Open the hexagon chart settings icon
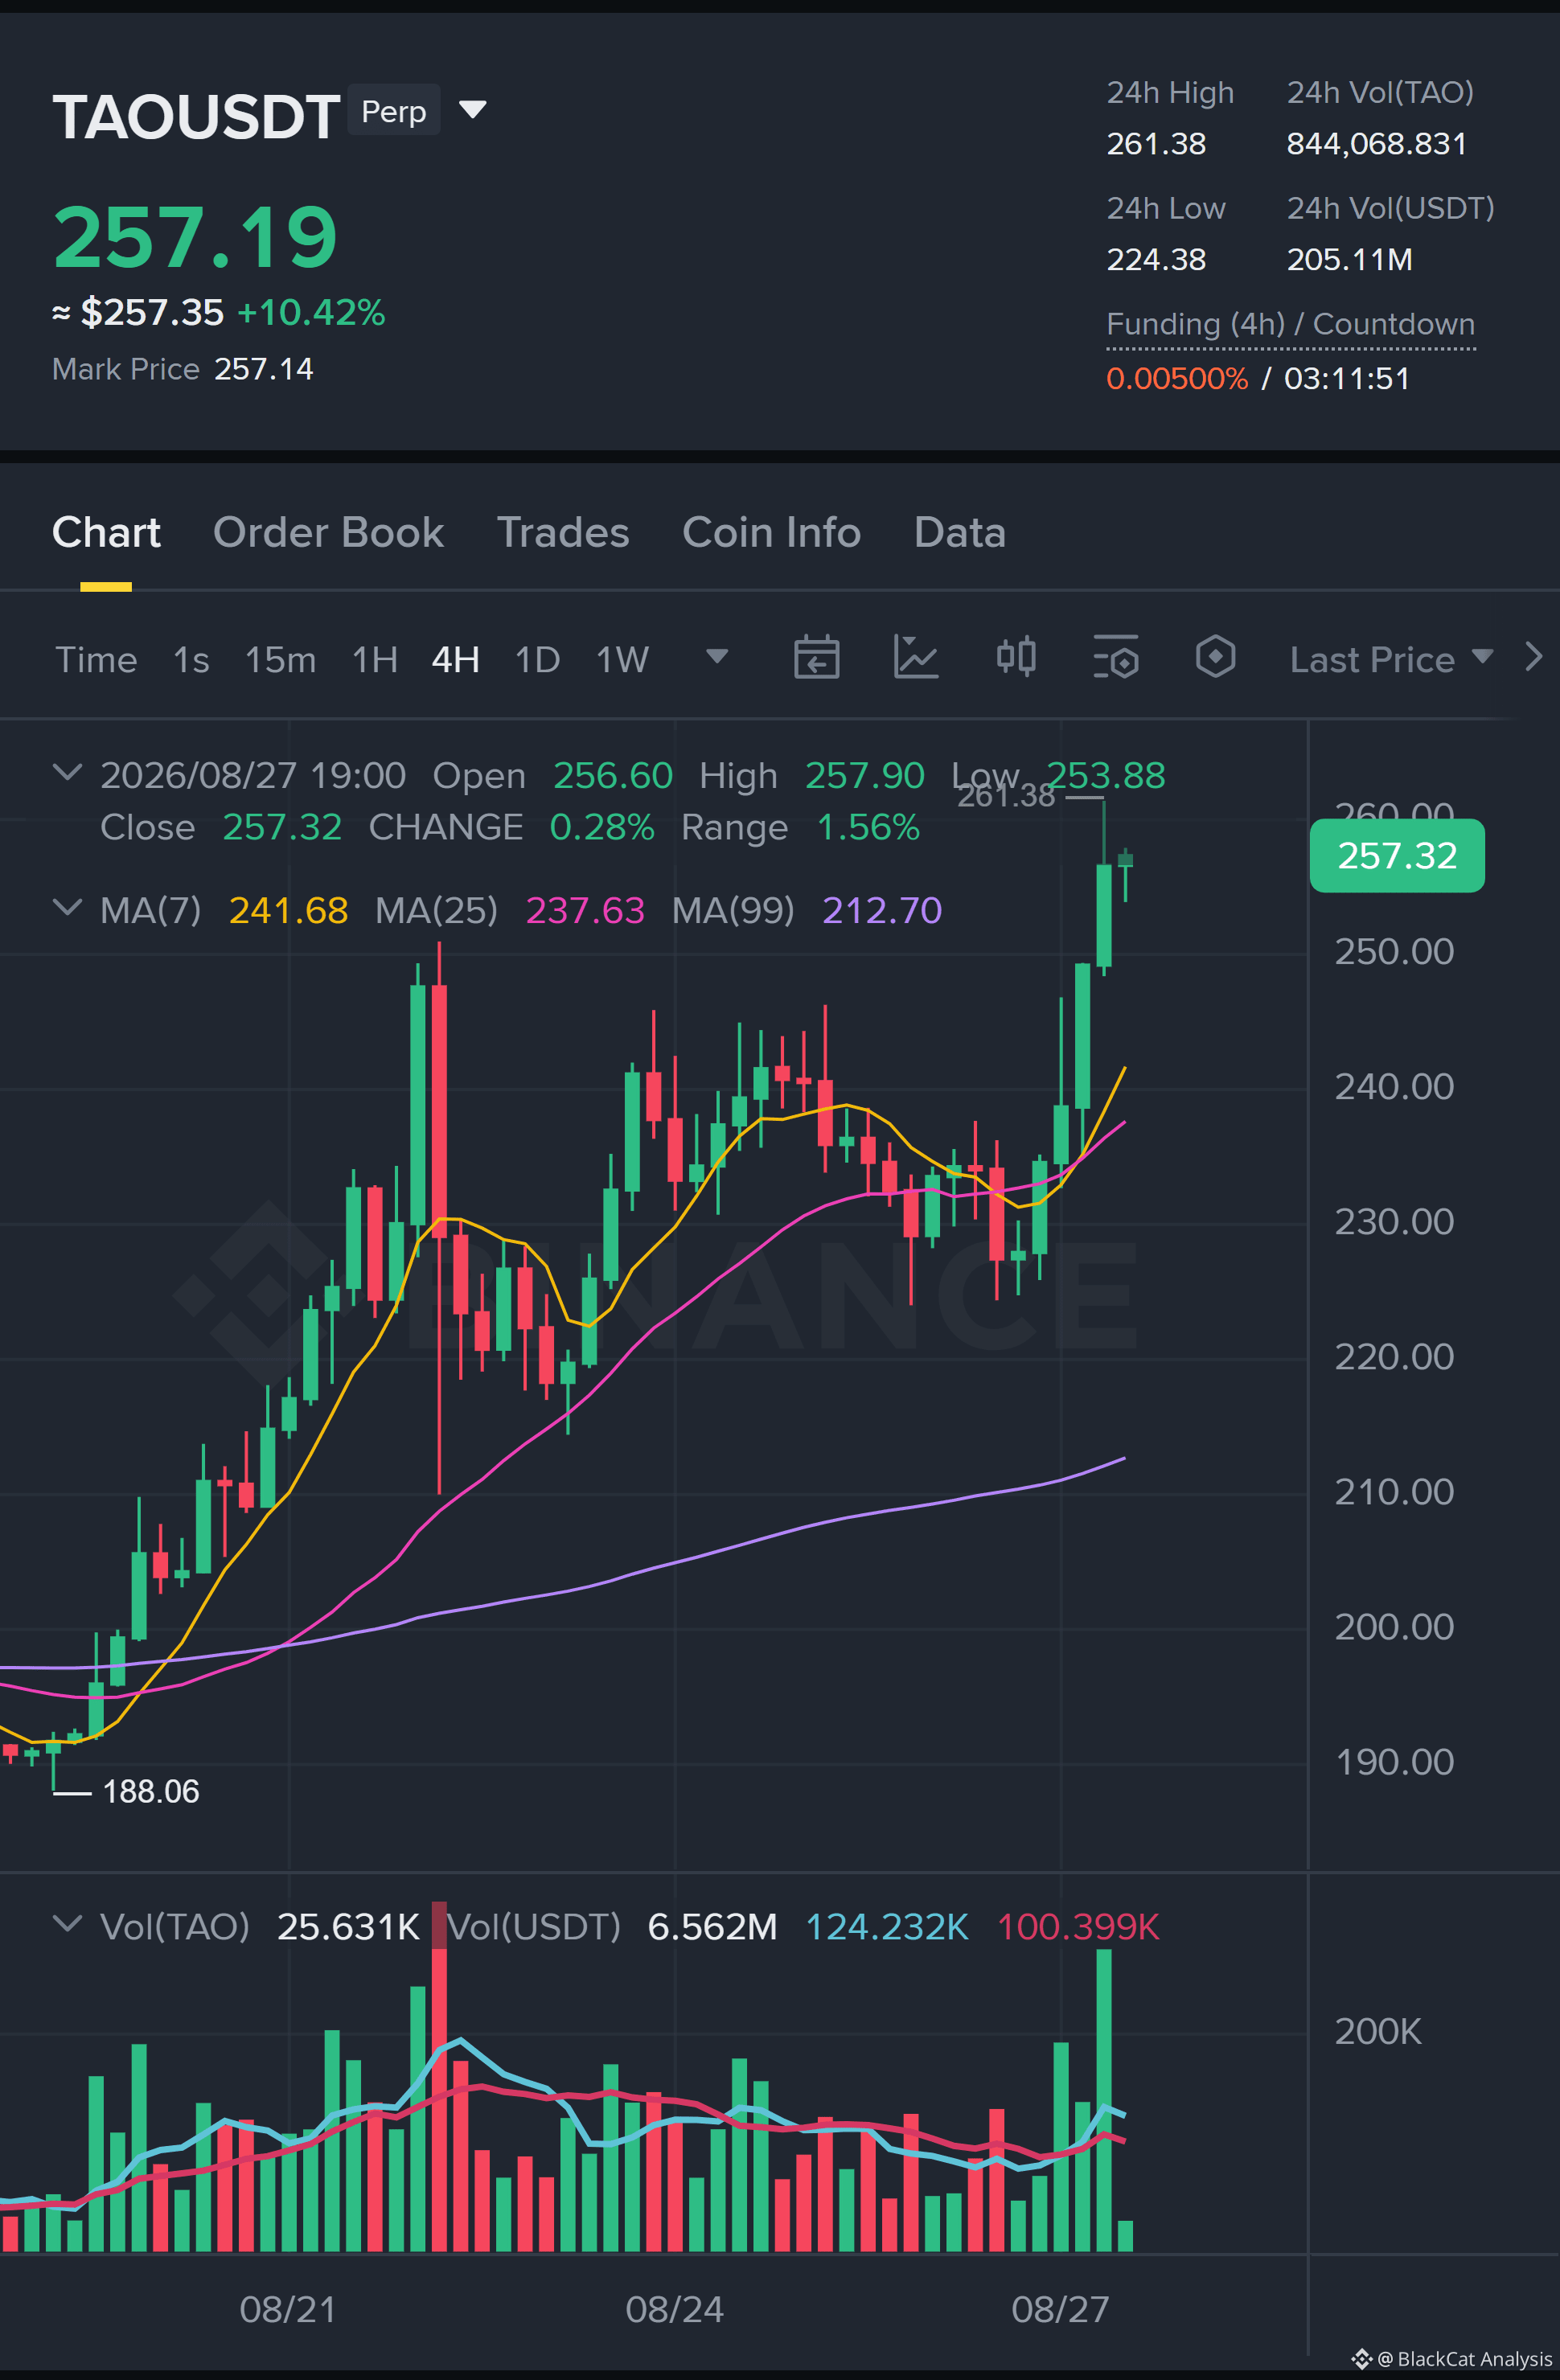 point(1215,657)
